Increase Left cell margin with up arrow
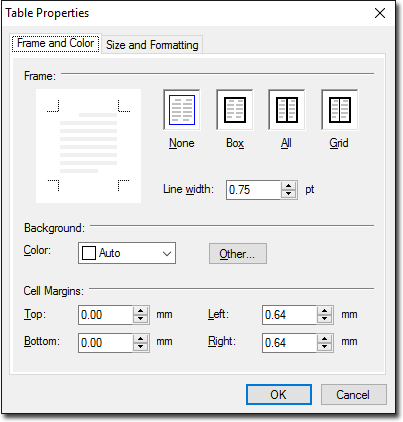This screenshot has height=422, width=403. tap(325, 311)
